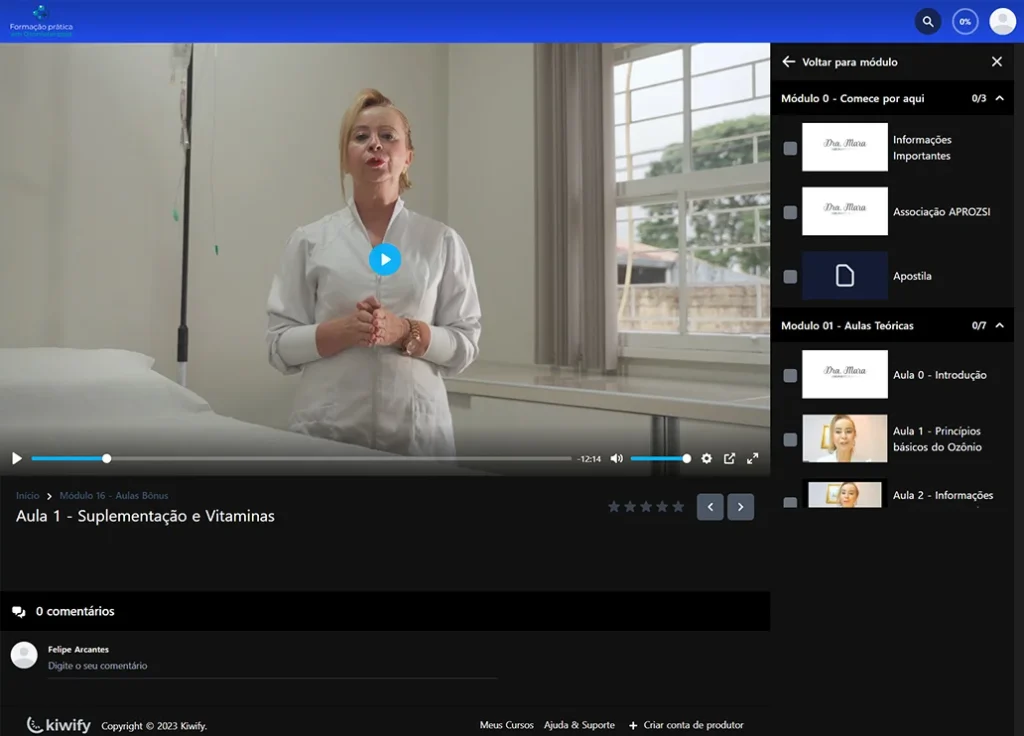Open Meus Cursos footer link

click(506, 725)
